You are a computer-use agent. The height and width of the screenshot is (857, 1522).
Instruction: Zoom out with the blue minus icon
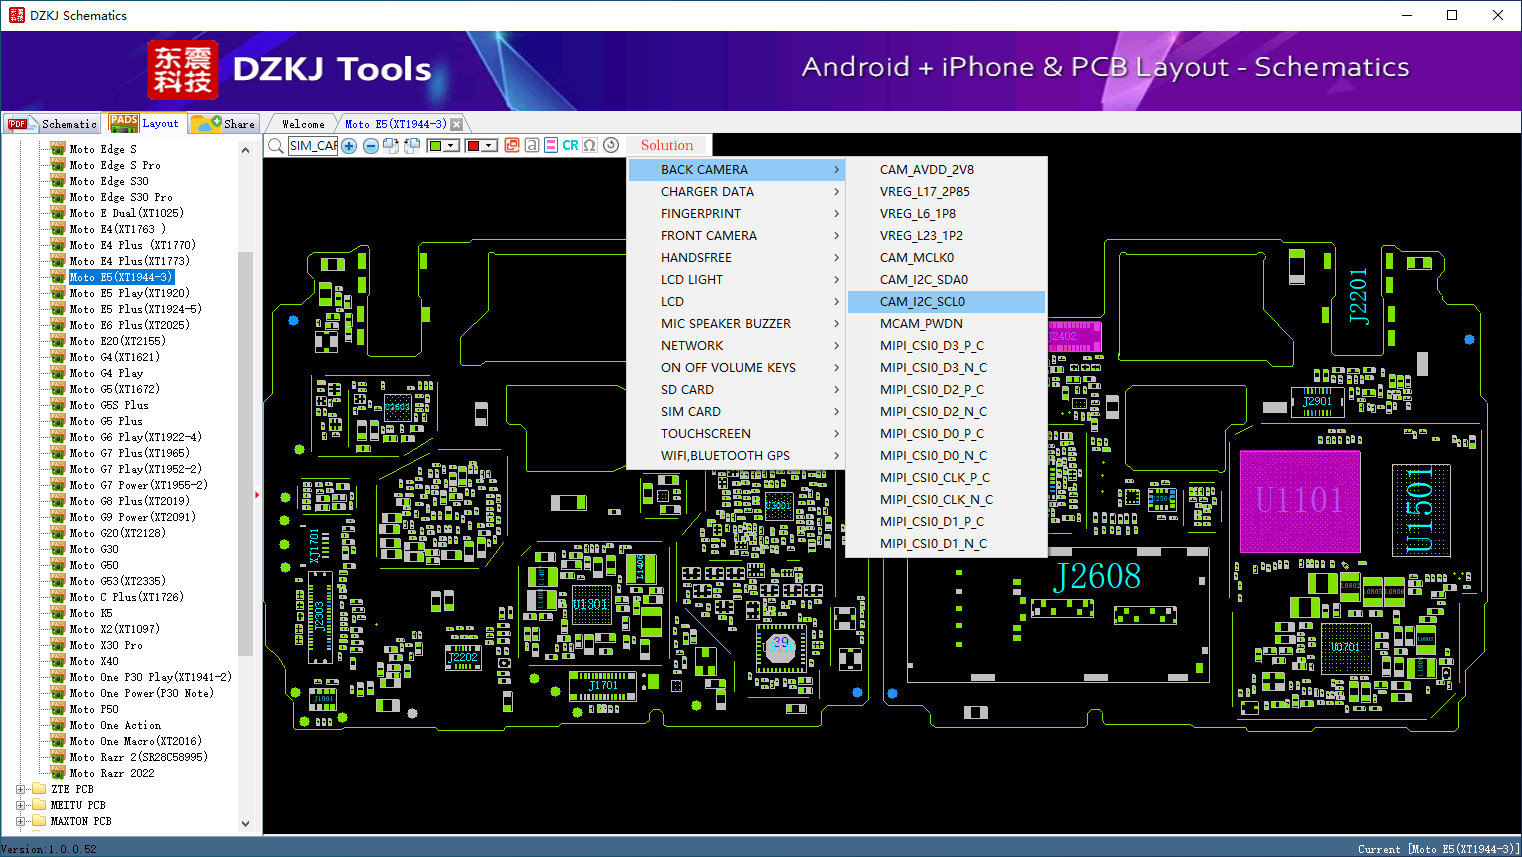[370, 146]
